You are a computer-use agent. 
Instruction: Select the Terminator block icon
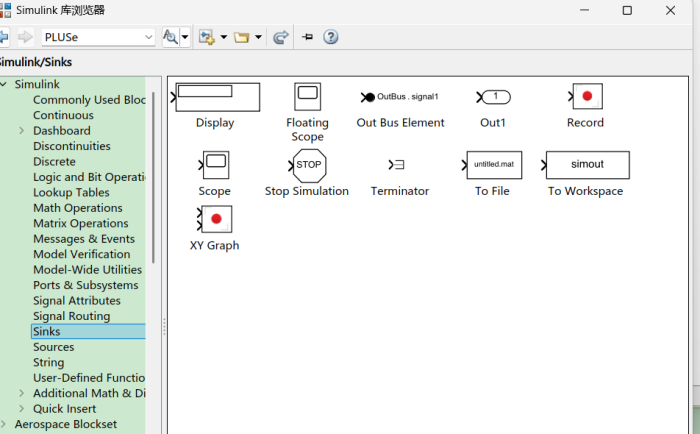pos(396,165)
